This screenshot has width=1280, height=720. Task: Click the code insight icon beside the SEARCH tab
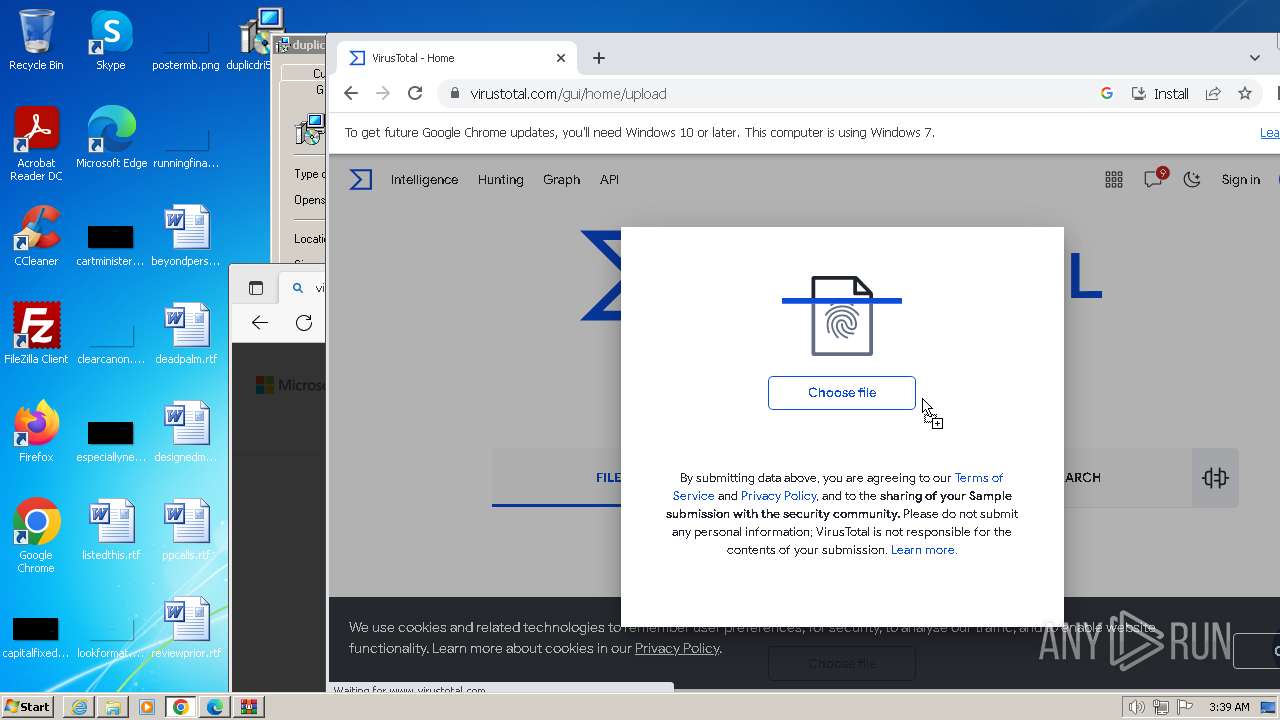(1215, 478)
